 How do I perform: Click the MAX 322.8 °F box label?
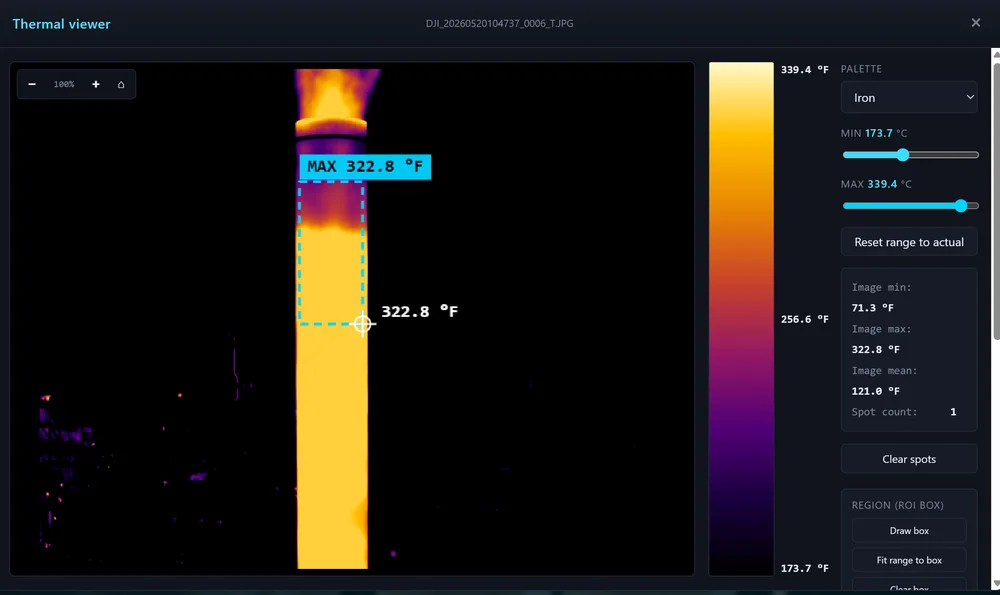[365, 167]
